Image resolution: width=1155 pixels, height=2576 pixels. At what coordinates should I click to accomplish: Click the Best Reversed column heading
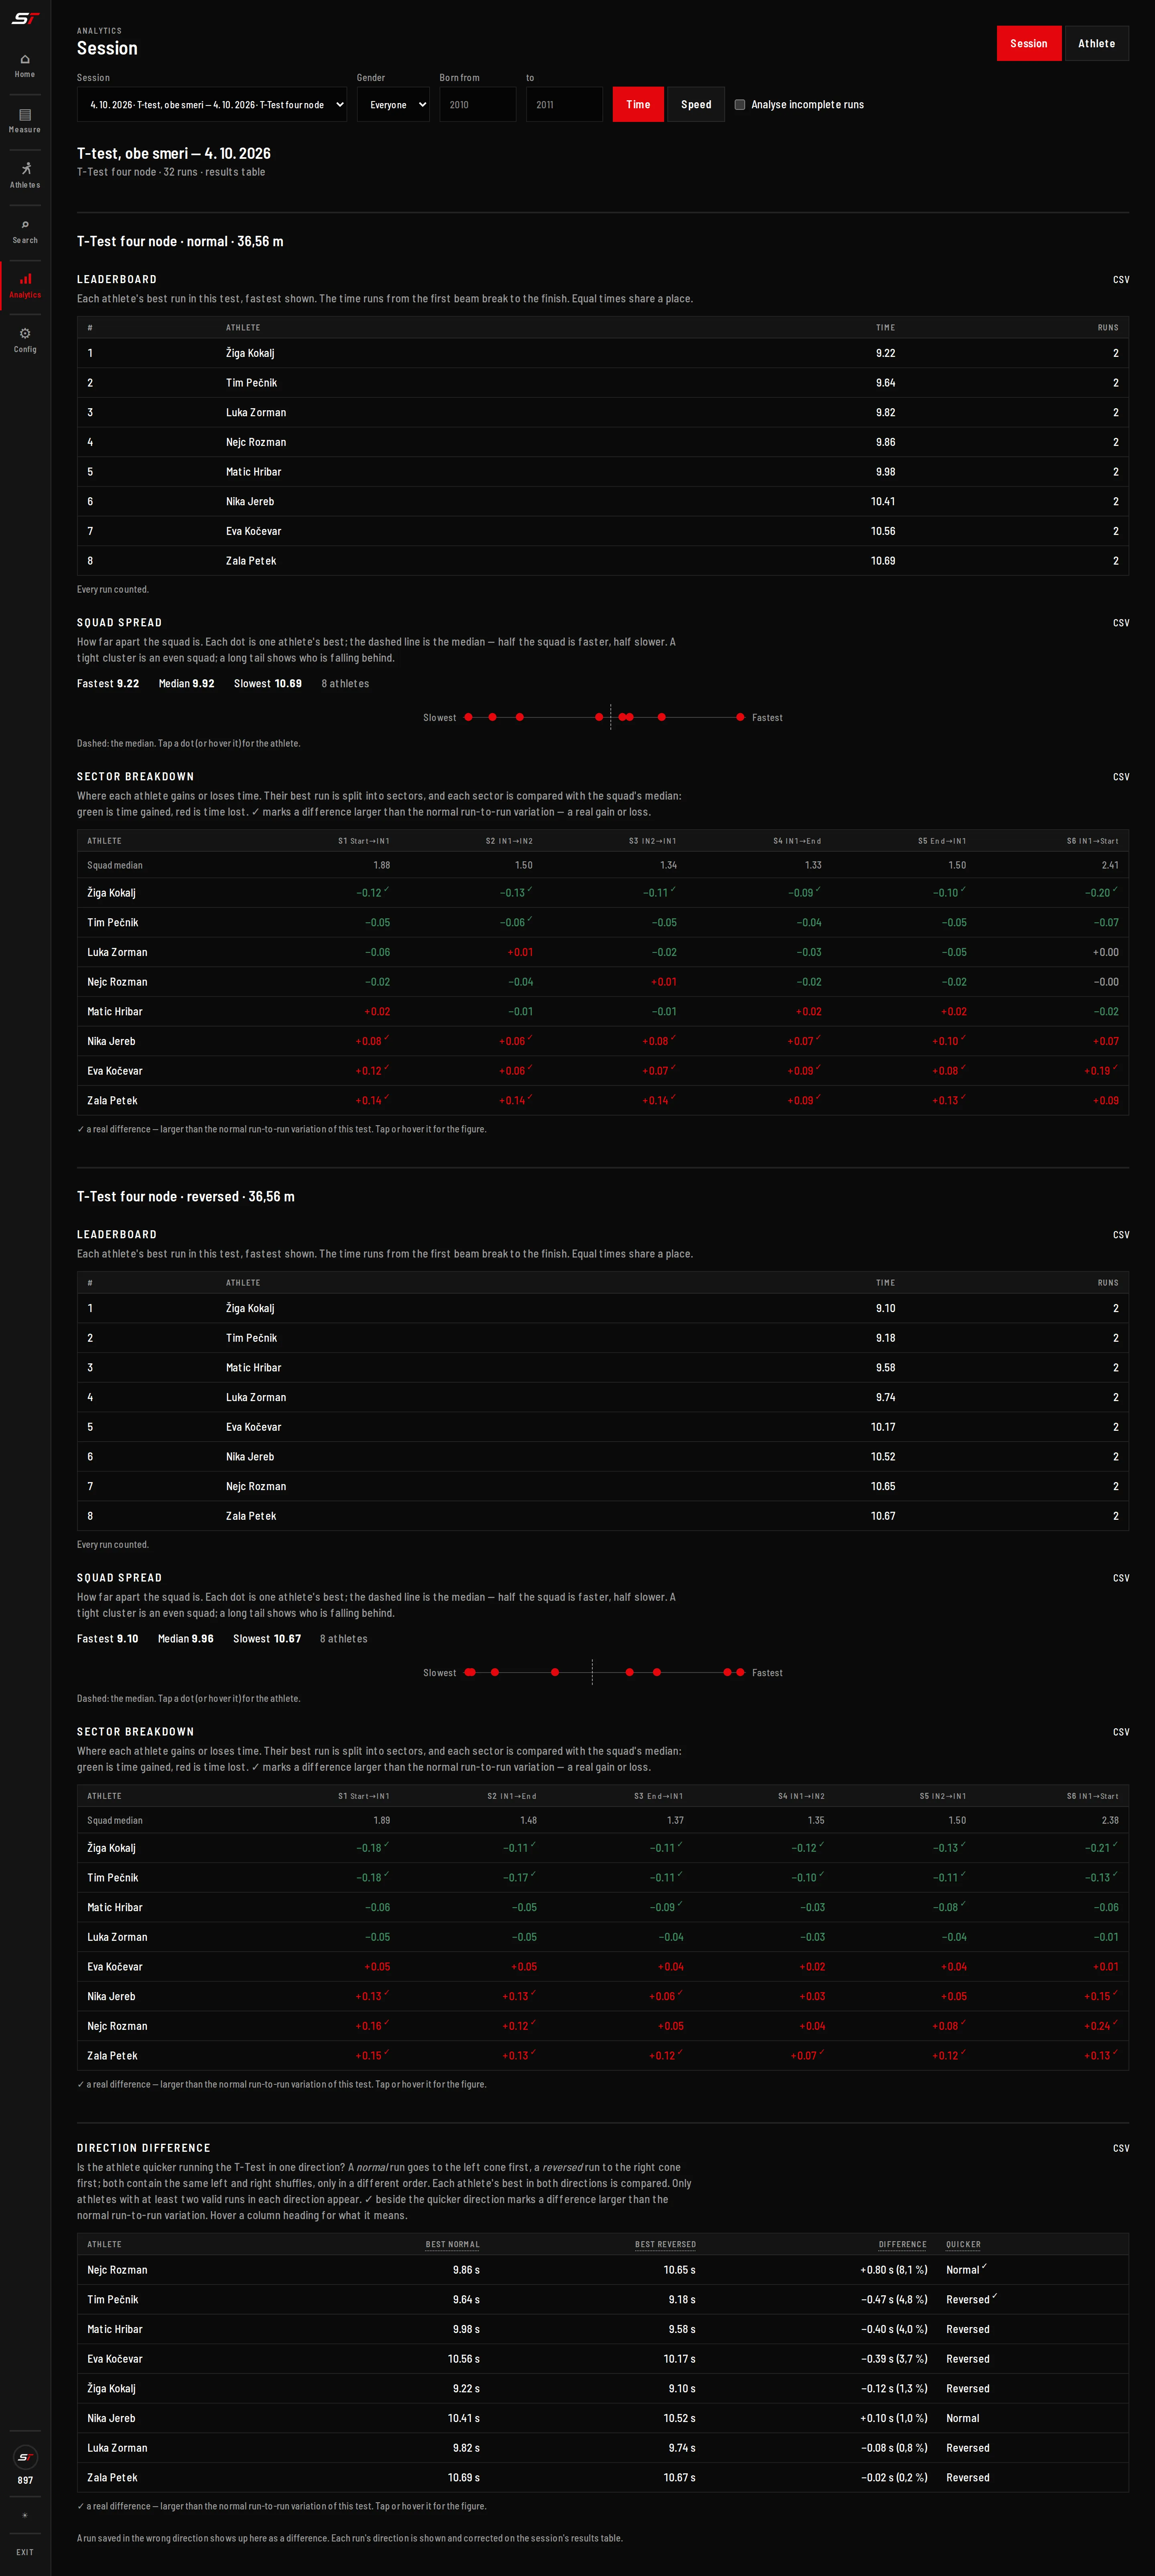(x=665, y=2244)
